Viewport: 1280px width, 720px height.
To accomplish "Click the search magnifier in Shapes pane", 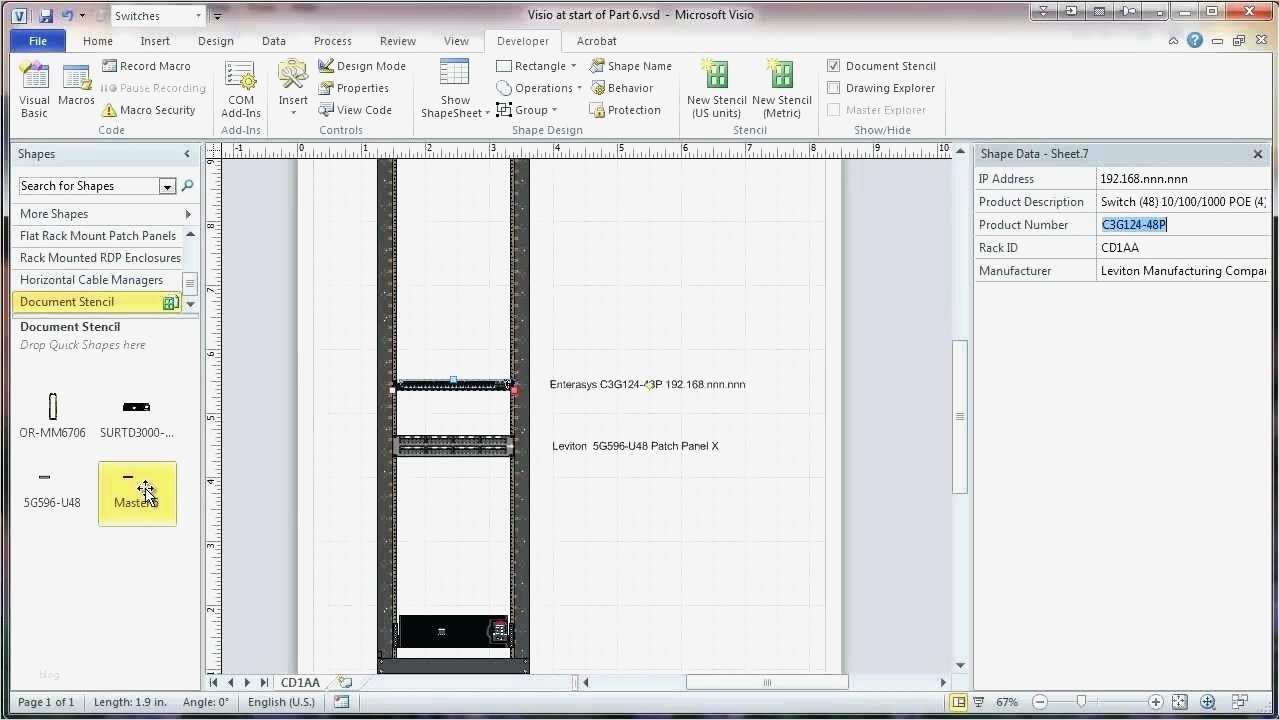I will pos(187,186).
